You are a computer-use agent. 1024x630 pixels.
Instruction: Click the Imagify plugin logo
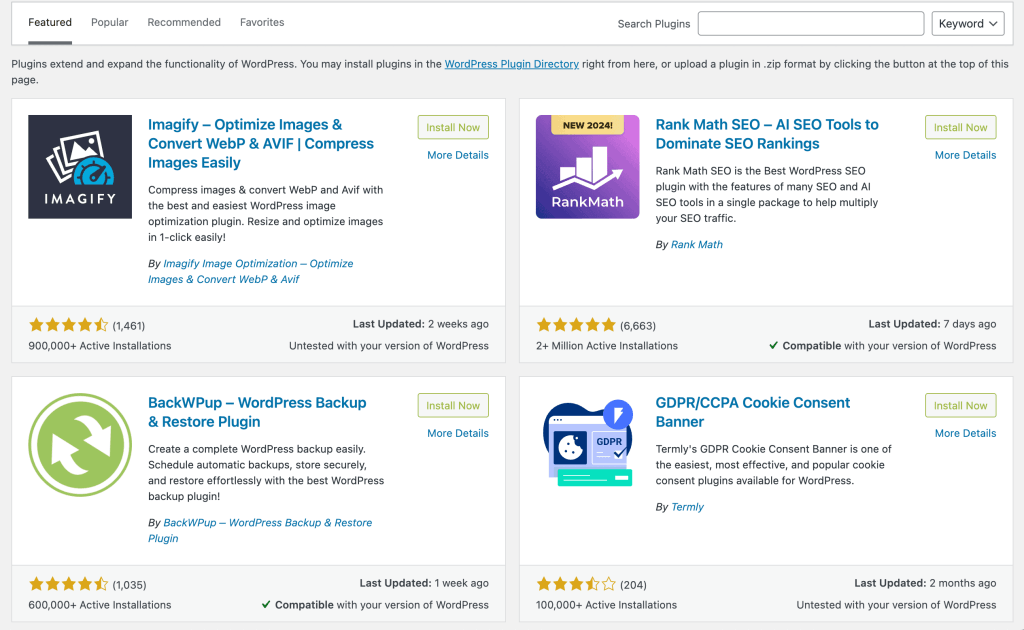point(80,166)
